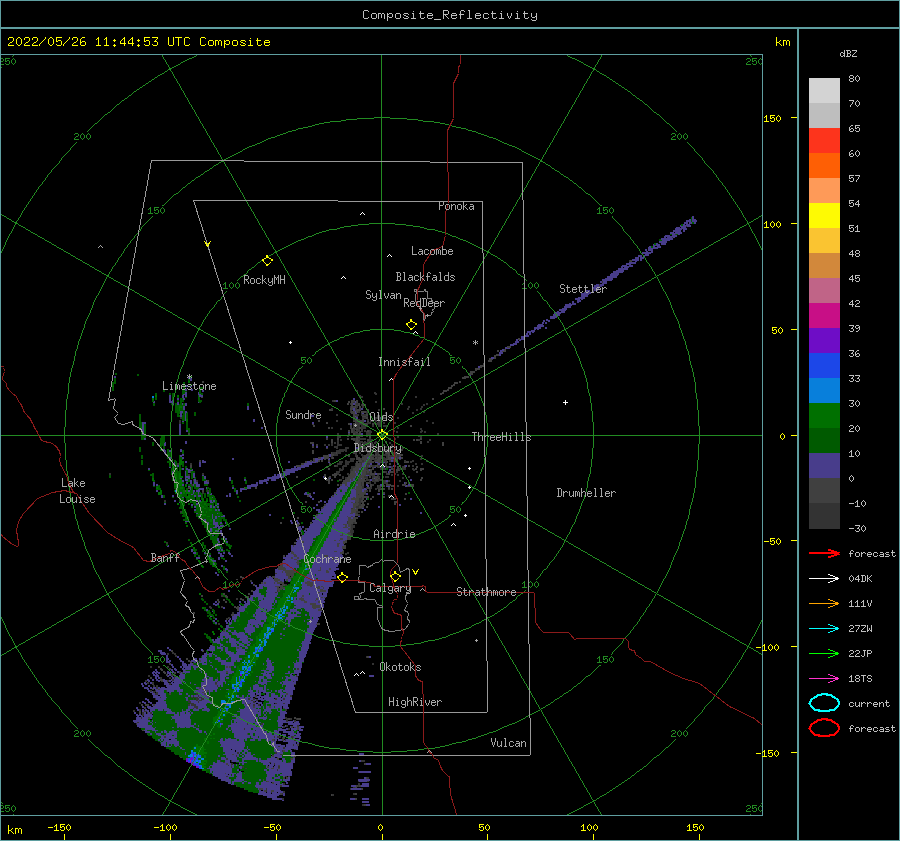Click the Calgary city label
The width and height of the screenshot is (900, 841).
pyautogui.click(x=390, y=588)
